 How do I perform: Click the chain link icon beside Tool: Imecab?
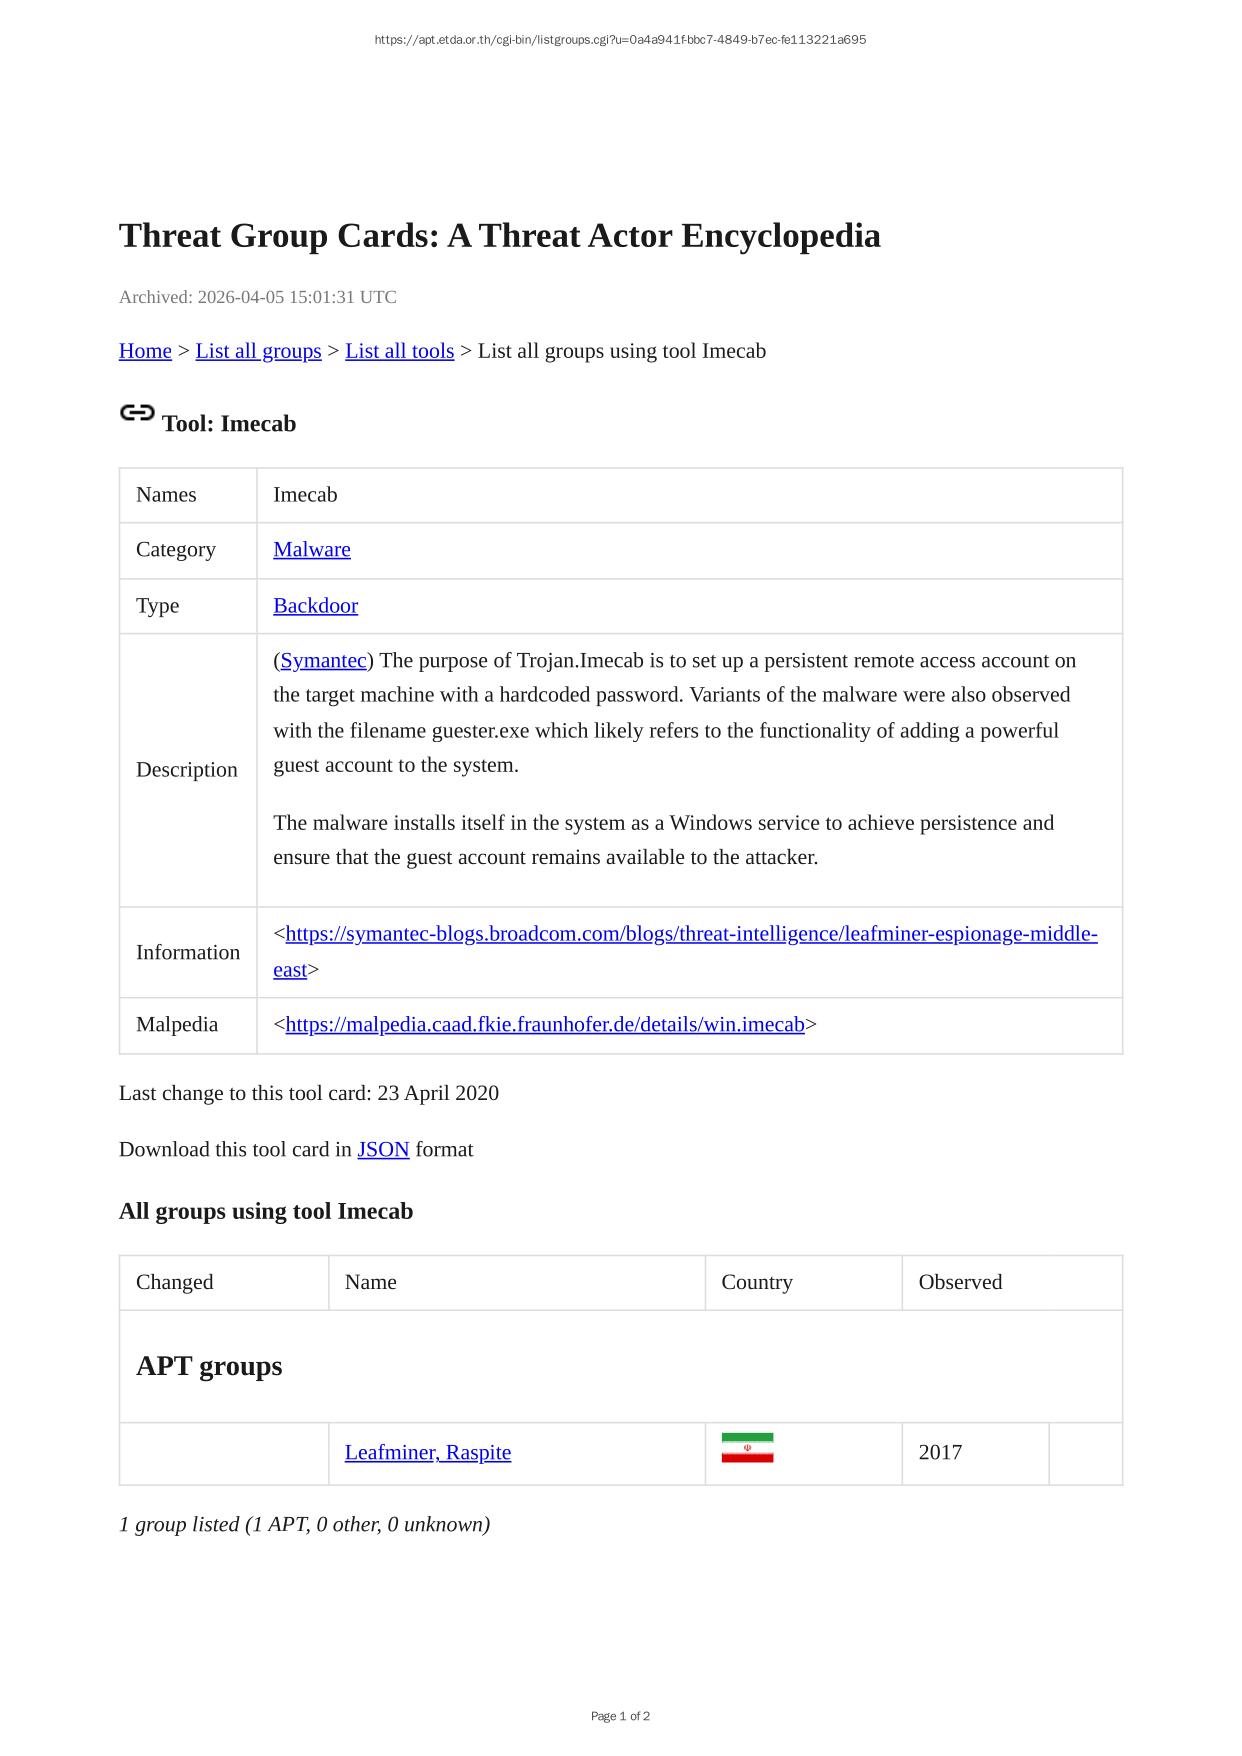[x=137, y=413]
